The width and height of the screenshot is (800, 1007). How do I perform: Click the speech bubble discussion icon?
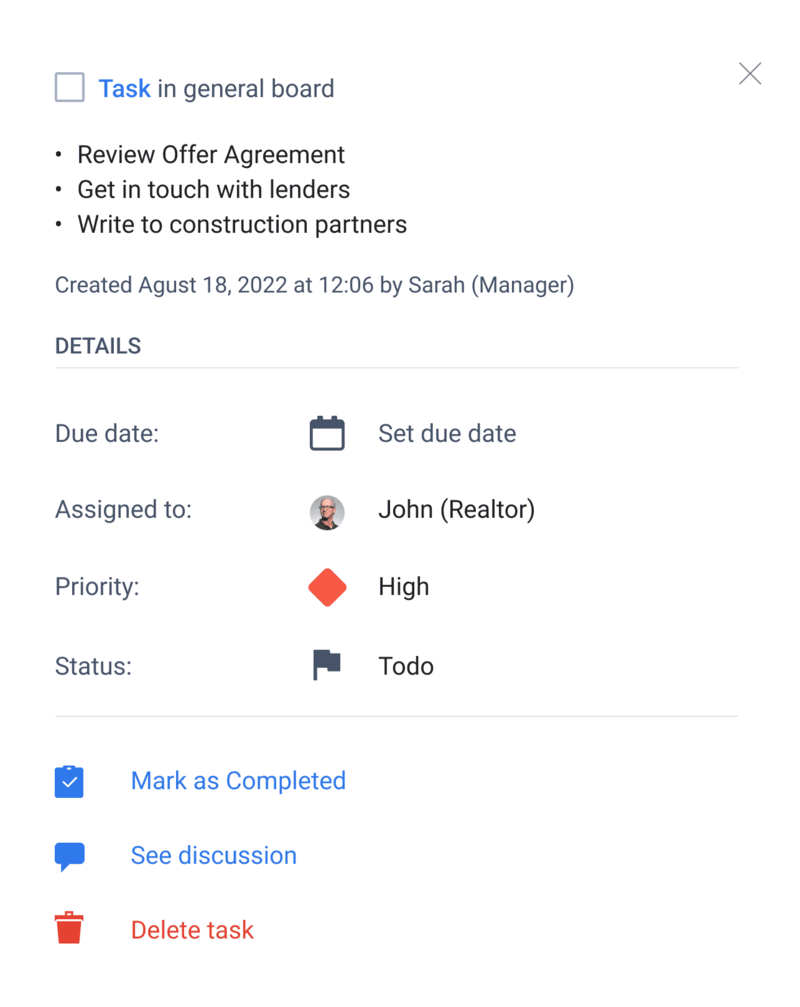69,855
